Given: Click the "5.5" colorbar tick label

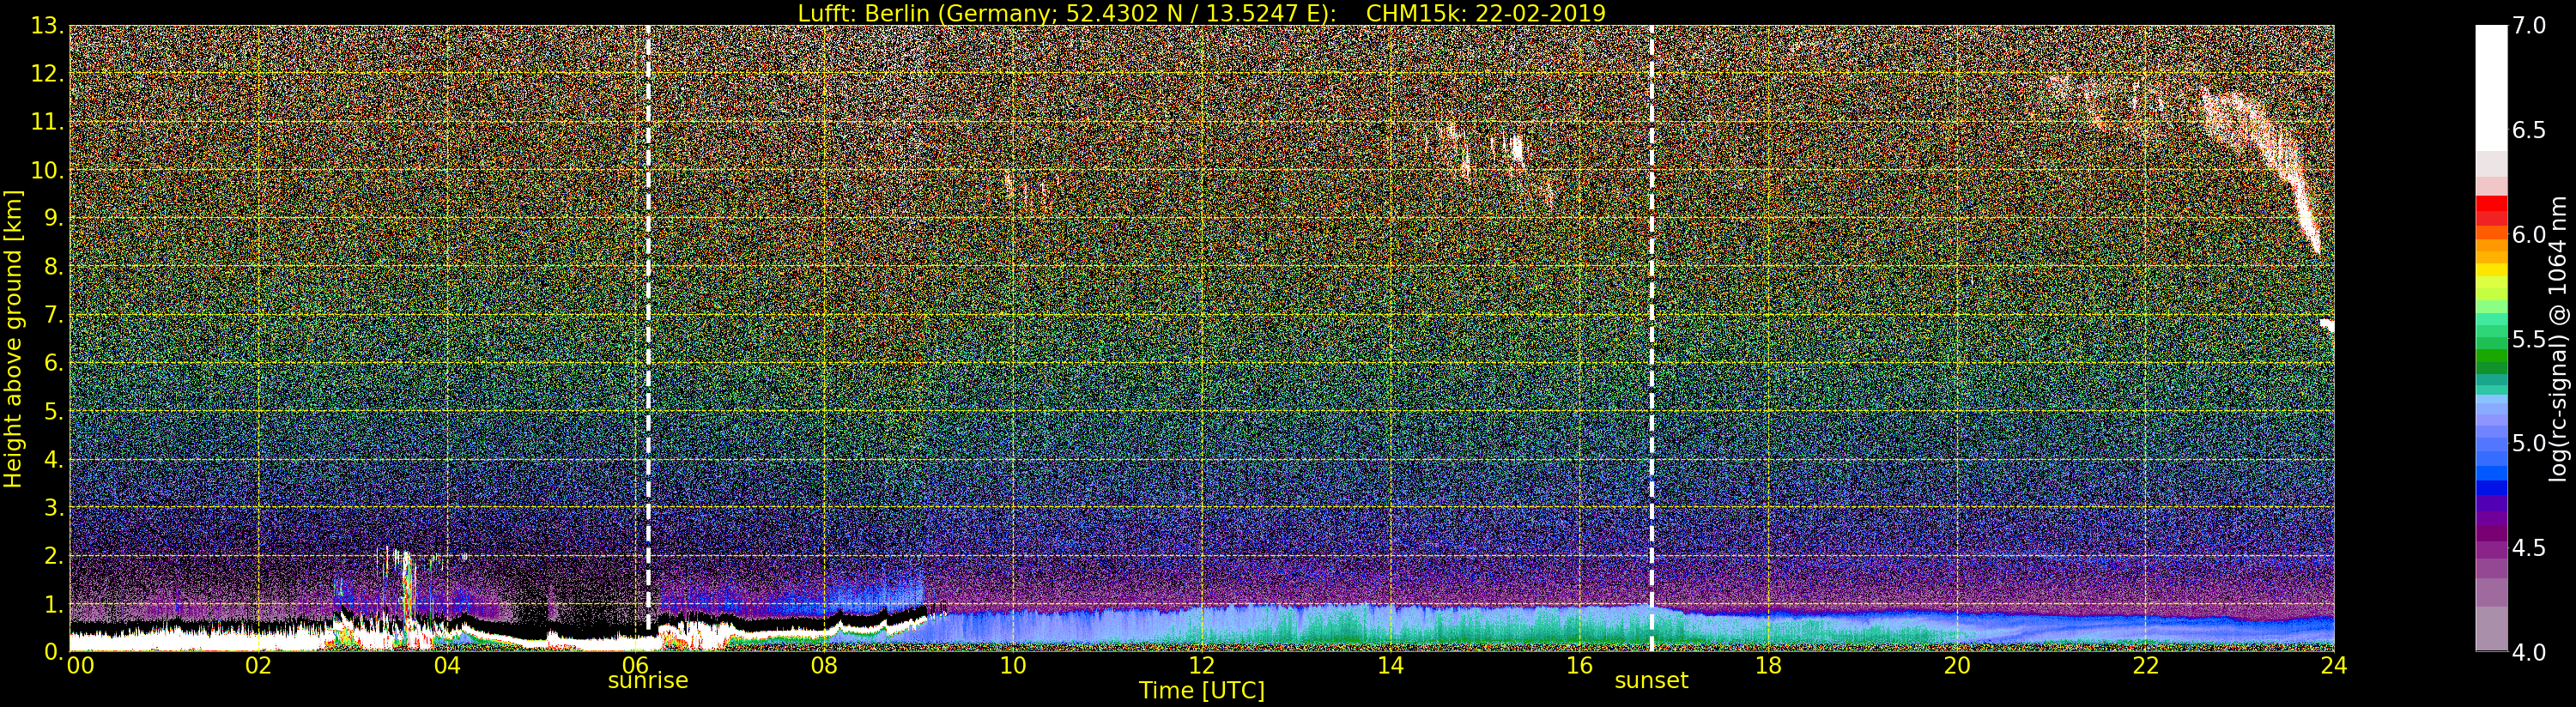Looking at the screenshot, I should [x=2529, y=339].
